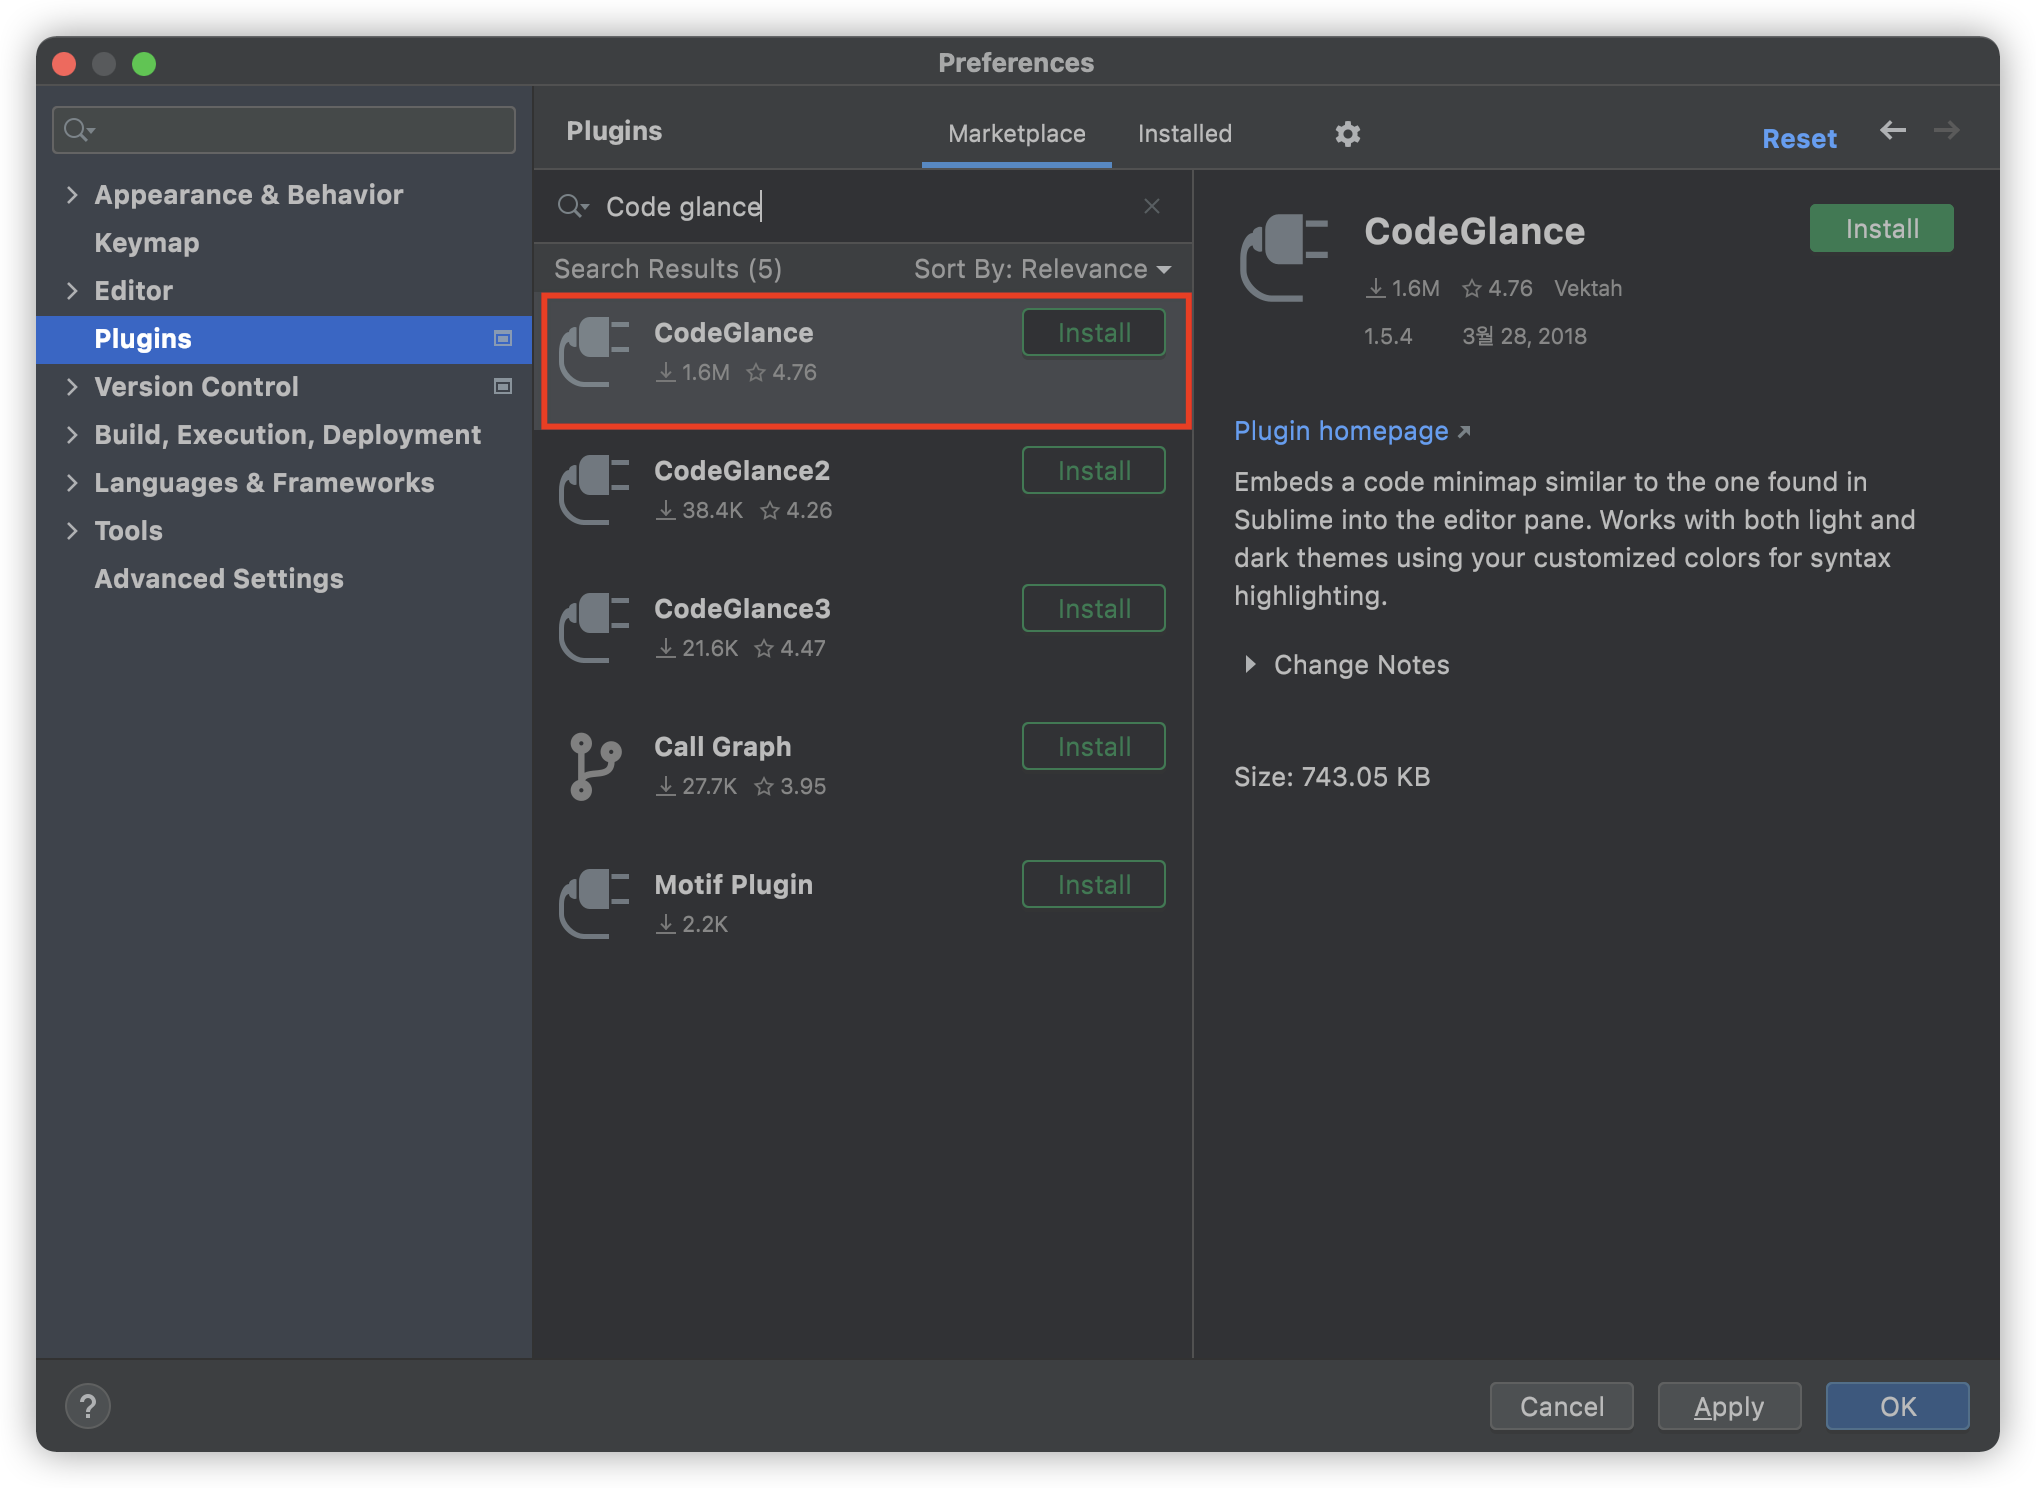Click the help question mark button

click(88, 1406)
